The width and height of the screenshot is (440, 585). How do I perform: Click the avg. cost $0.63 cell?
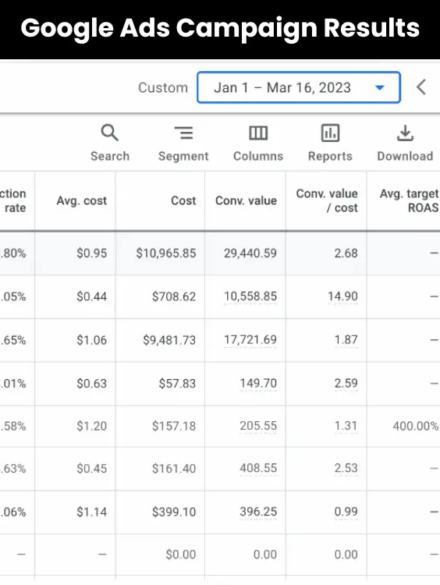click(92, 383)
